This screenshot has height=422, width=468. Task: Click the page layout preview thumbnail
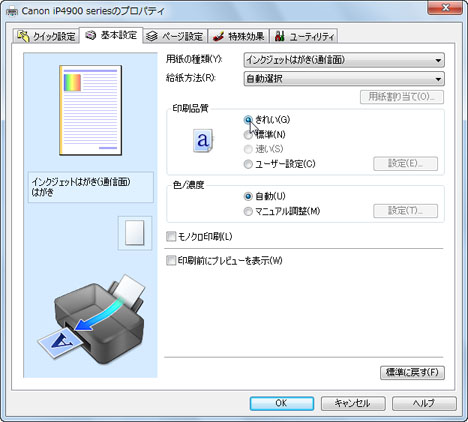click(x=91, y=110)
